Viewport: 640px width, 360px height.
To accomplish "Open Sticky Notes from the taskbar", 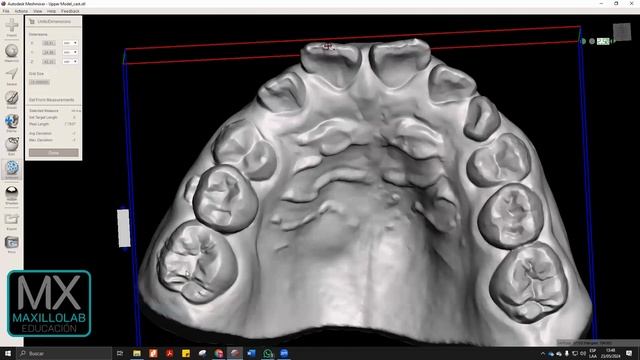I will tap(186, 353).
